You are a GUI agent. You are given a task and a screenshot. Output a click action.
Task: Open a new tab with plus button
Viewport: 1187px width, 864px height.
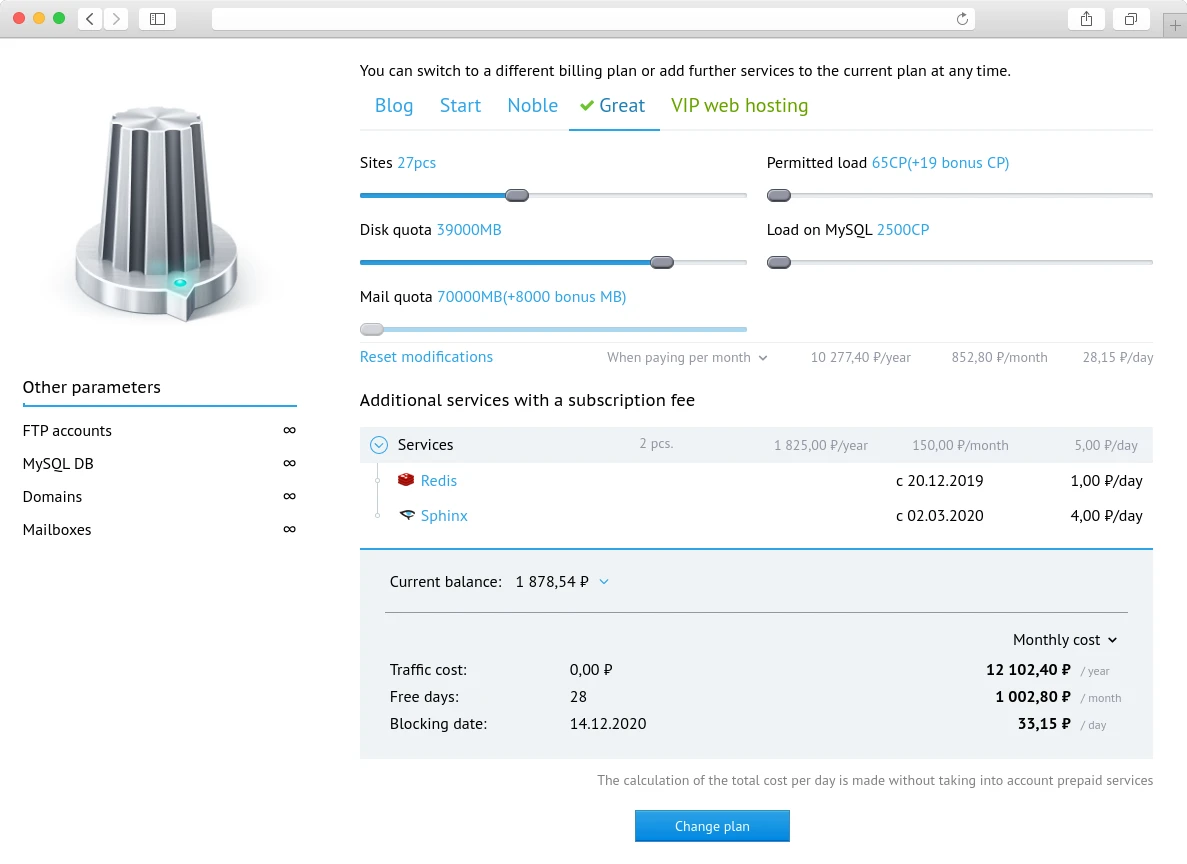1175,27
